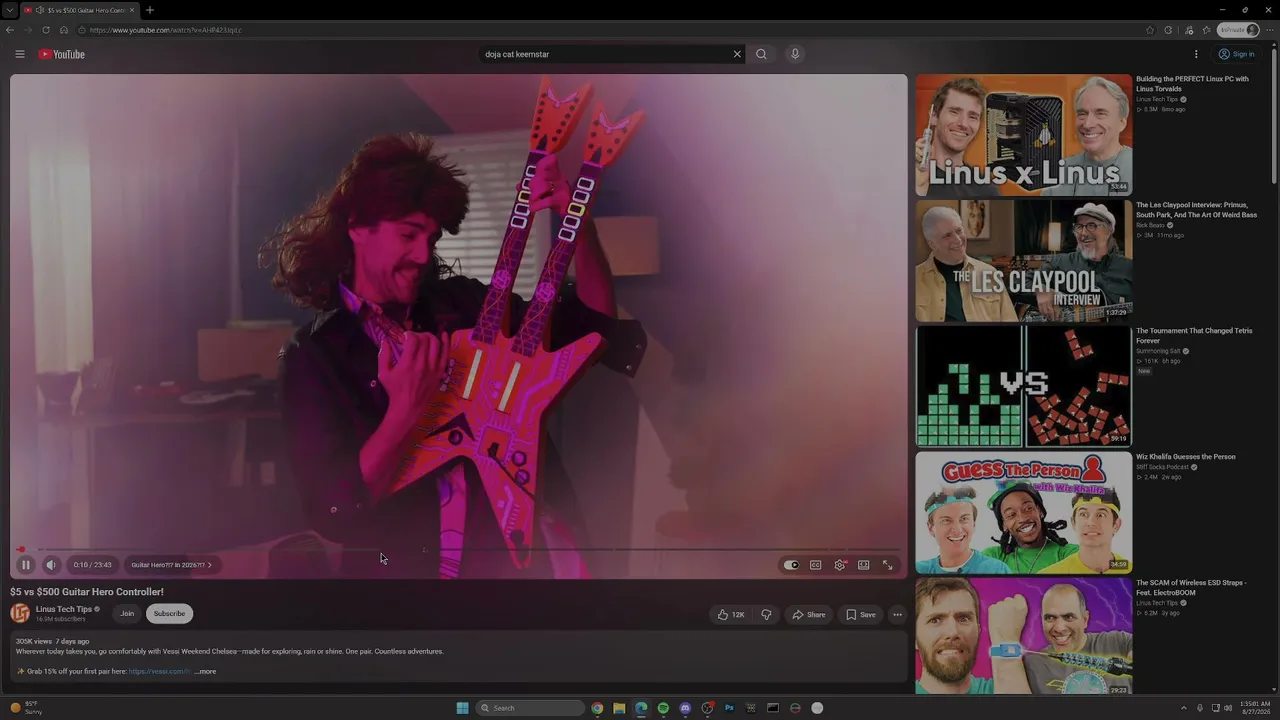Viewport: 1280px width, 720px height.
Task: Open the 'Guitar Hero?!? in 2026?!?' chapter list
Action: [172, 565]
